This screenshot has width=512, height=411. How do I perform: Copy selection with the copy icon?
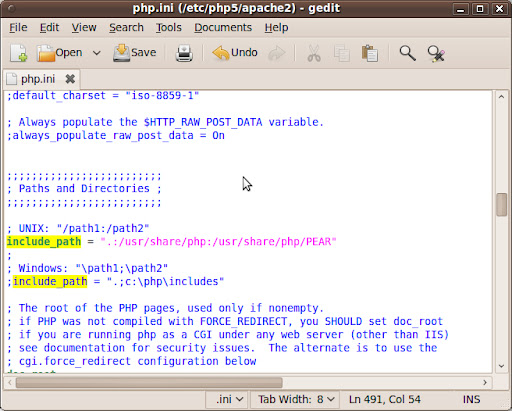342,53
